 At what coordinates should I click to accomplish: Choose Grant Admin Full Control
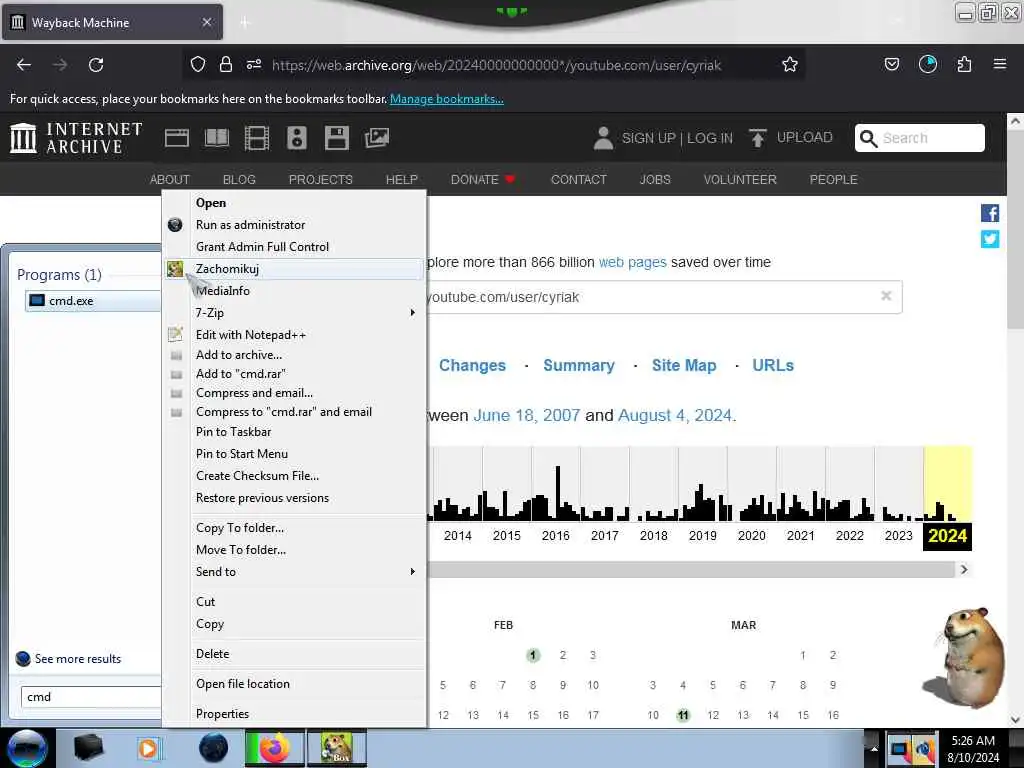(x=295, y=247)
